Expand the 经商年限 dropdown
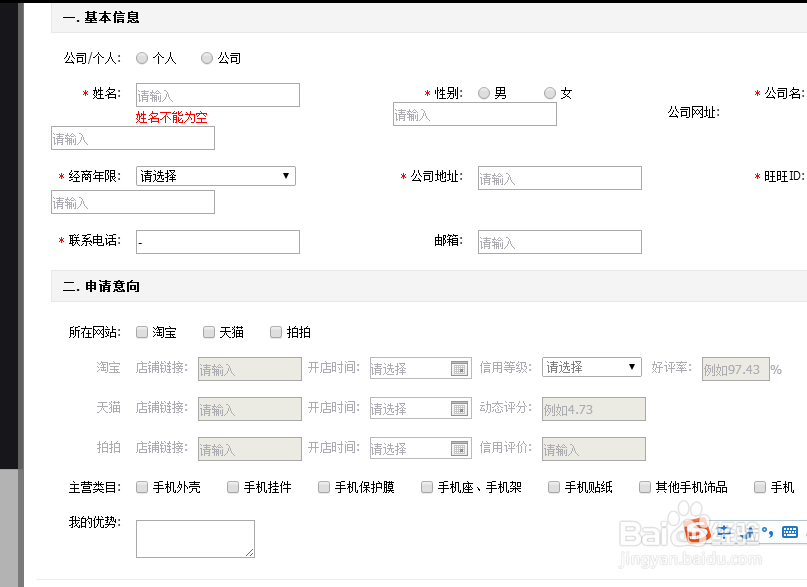Image resolution: width=807 pixels, height=587 pixels. click(216, 176)
